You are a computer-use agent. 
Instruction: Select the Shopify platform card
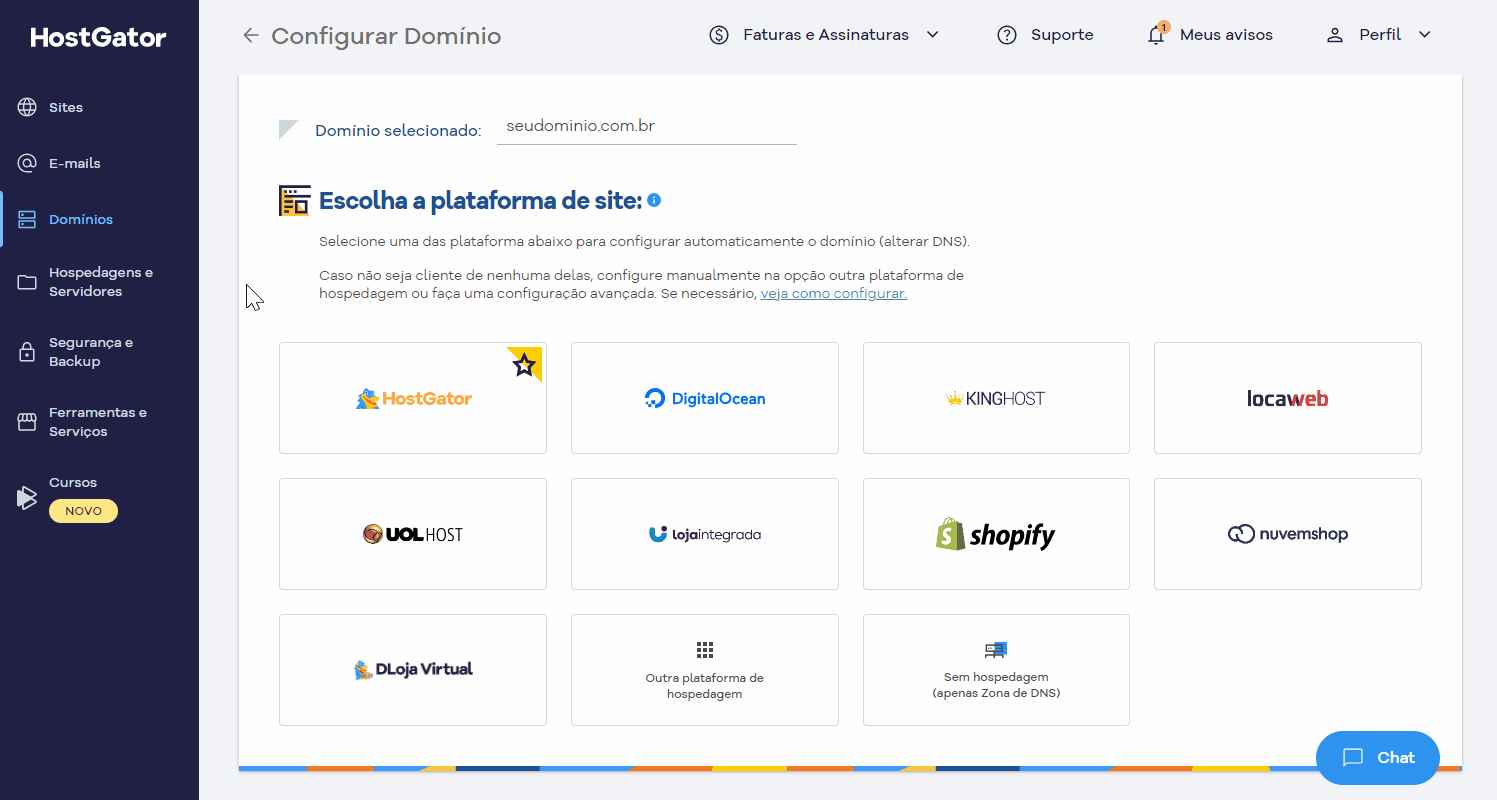(996, 534)
